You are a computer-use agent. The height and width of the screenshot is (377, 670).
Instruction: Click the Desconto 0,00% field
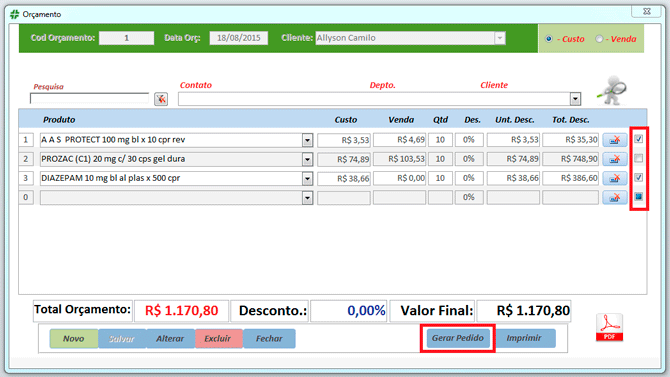pos(348,311)
